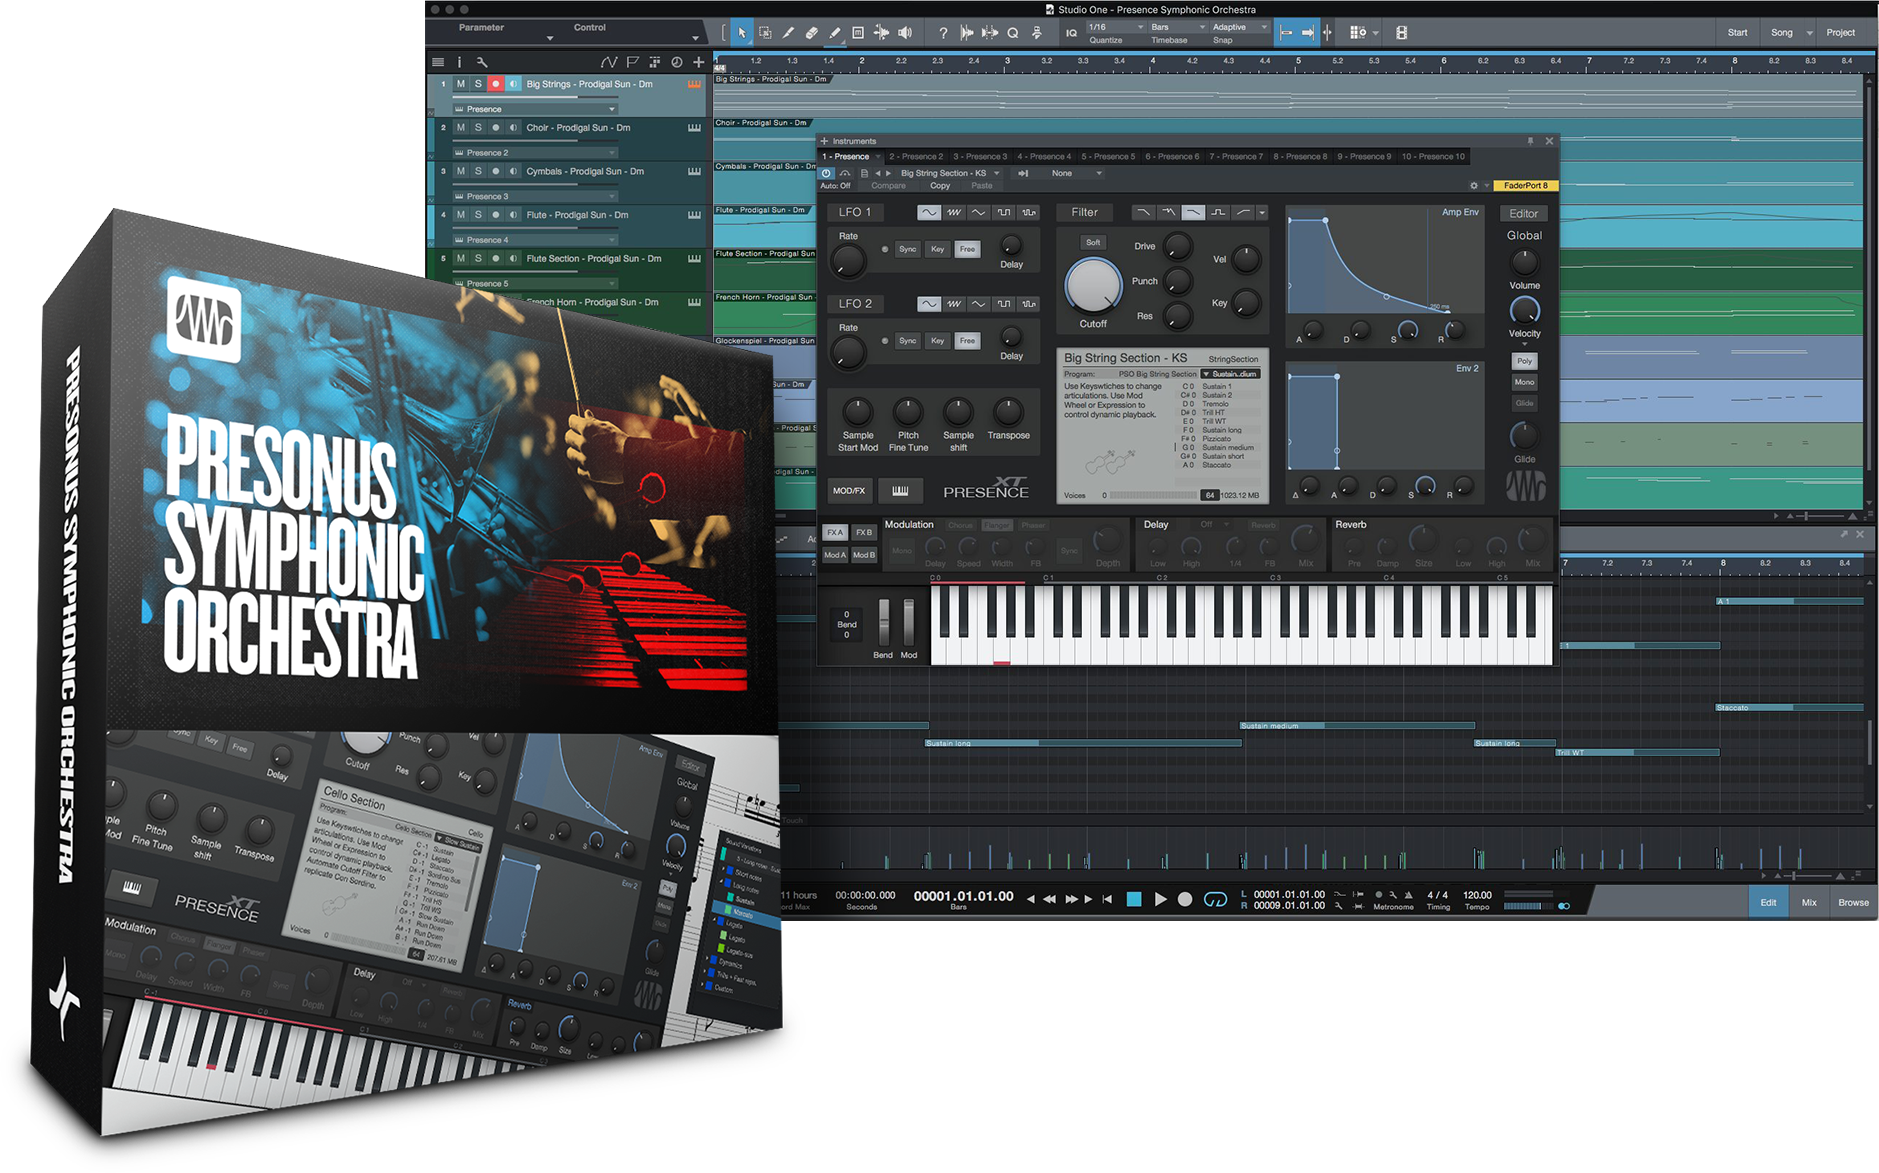Select the Paint tool

(835, 33)
